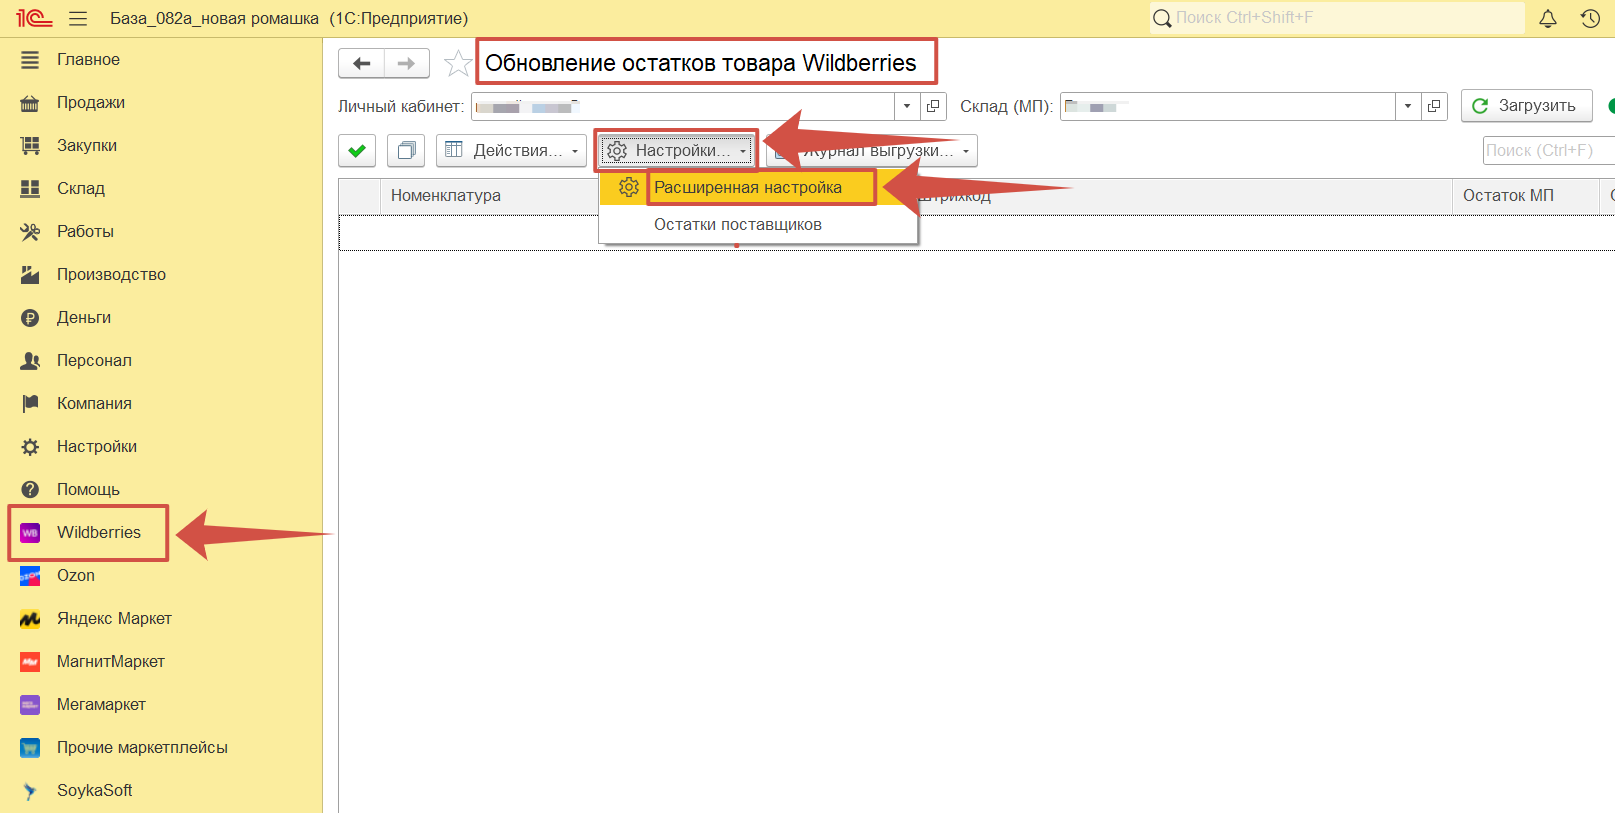Screen dimensions: 1615x813
Task: Show the history clock icon
Action: 1590,18
